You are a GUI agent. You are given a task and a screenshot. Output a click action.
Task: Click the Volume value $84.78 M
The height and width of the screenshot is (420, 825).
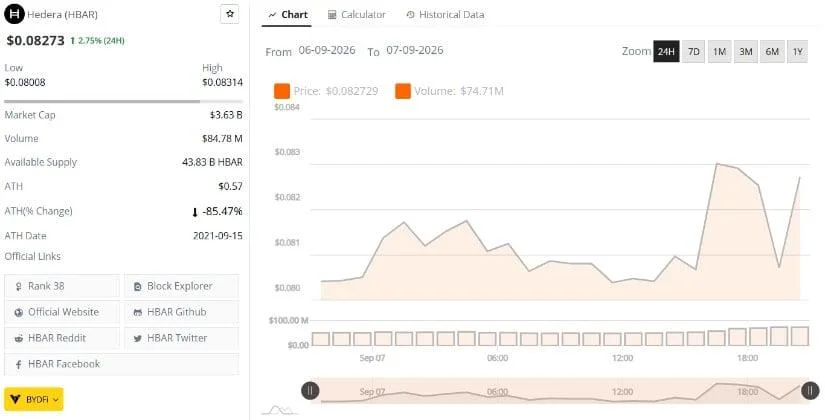click(222, 139)
